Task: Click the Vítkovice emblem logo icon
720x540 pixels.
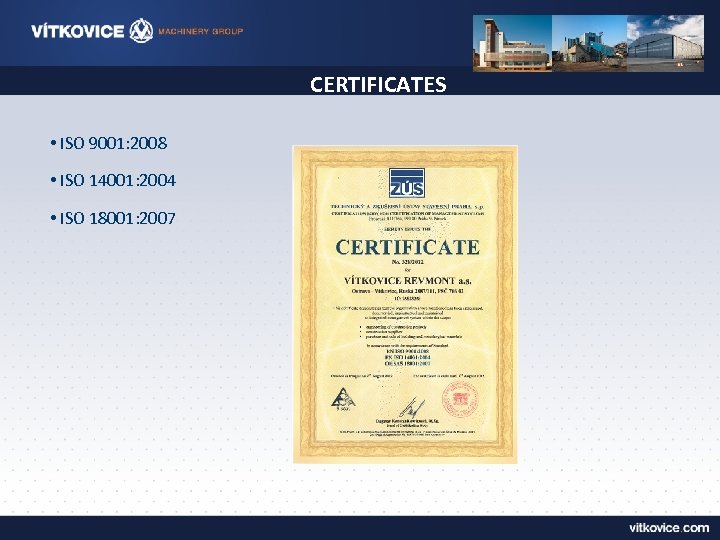Action: tap(141, 31)
